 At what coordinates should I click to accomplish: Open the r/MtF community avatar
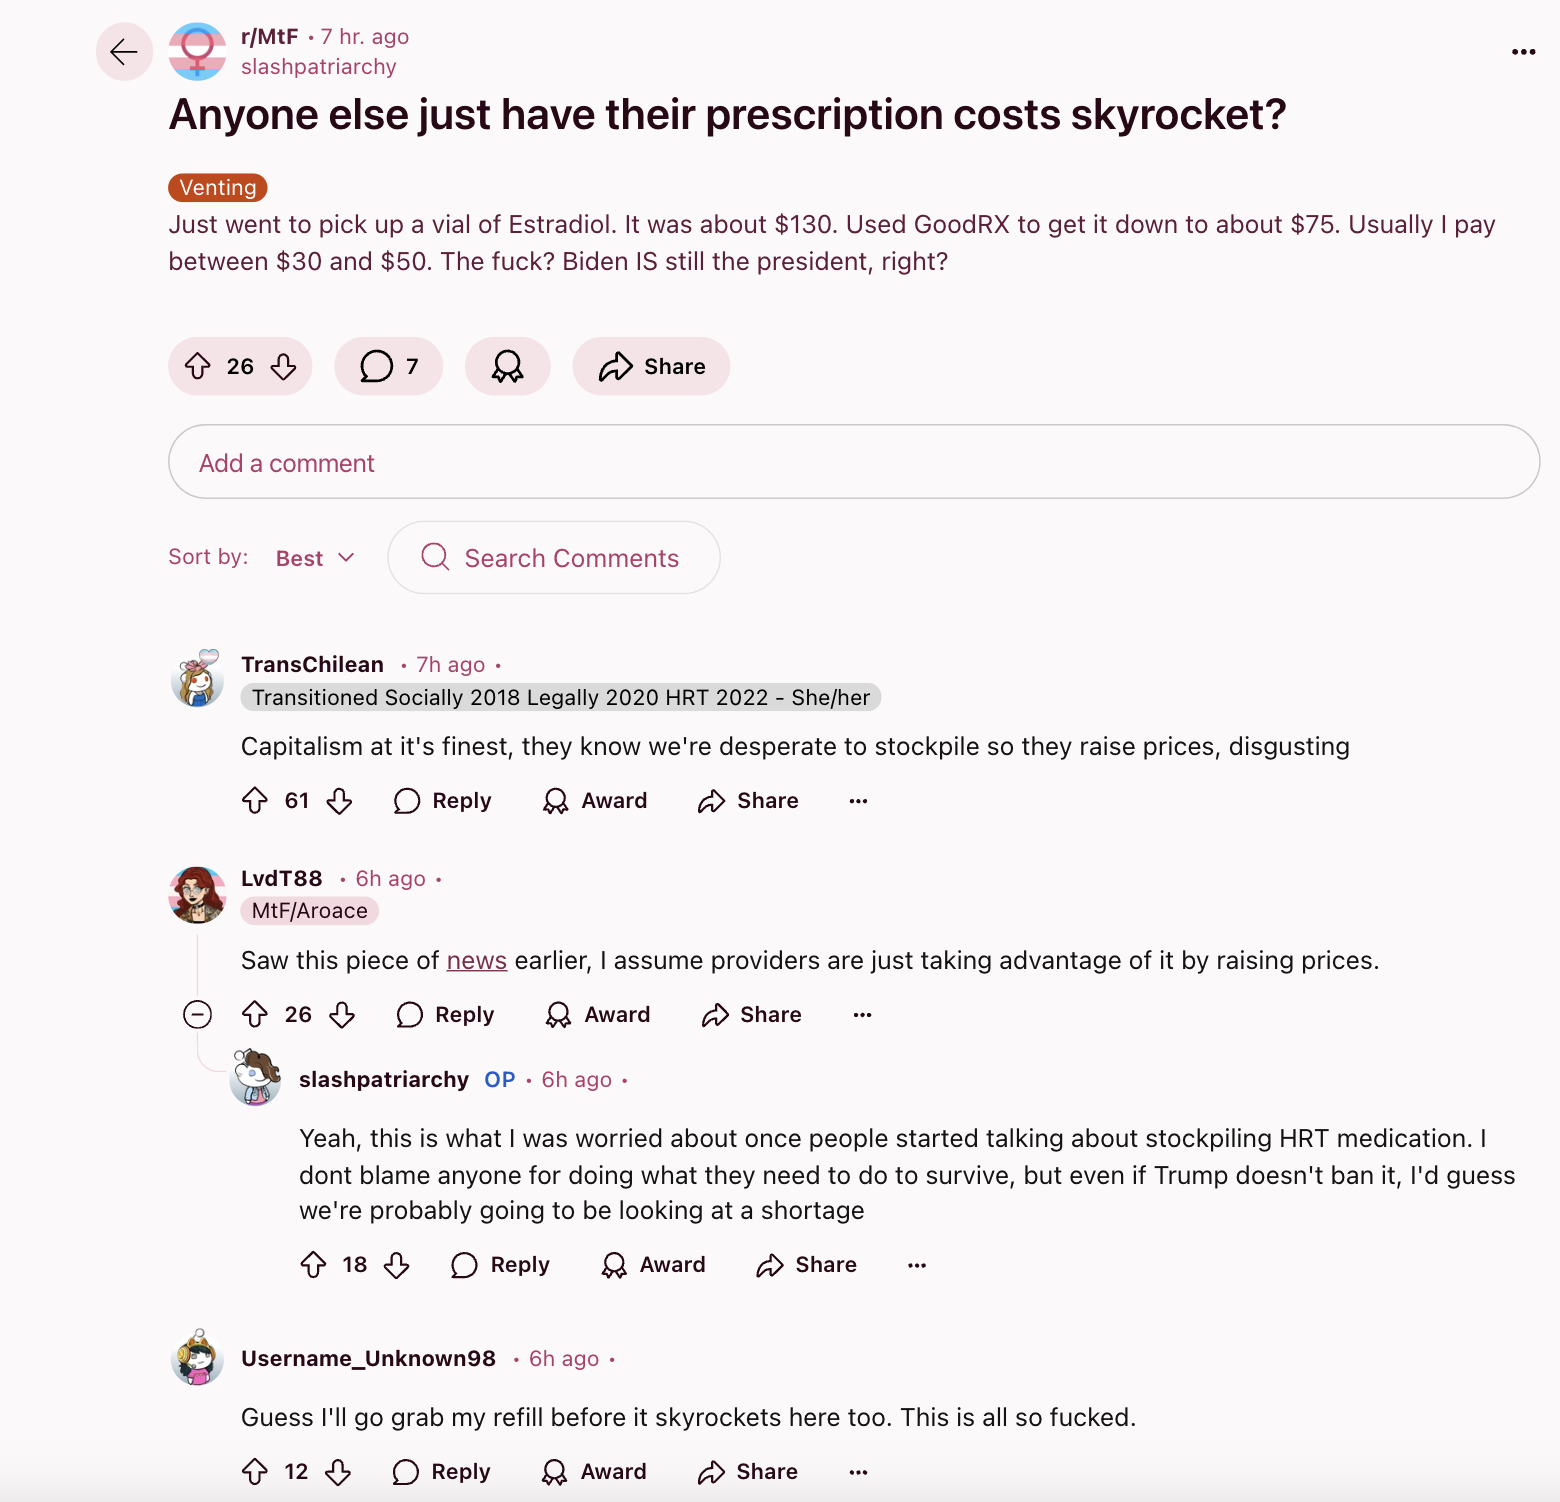197,51
